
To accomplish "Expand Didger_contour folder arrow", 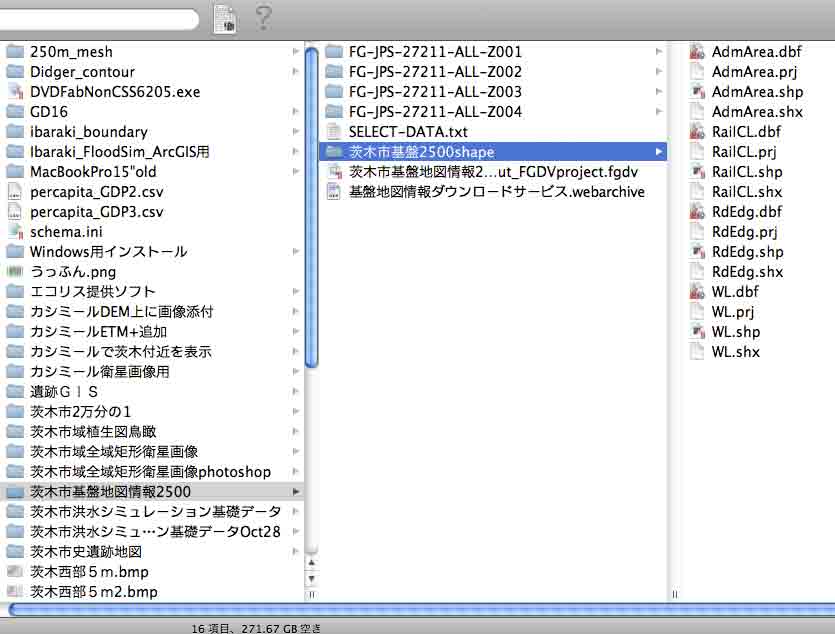I will point(295,71).
